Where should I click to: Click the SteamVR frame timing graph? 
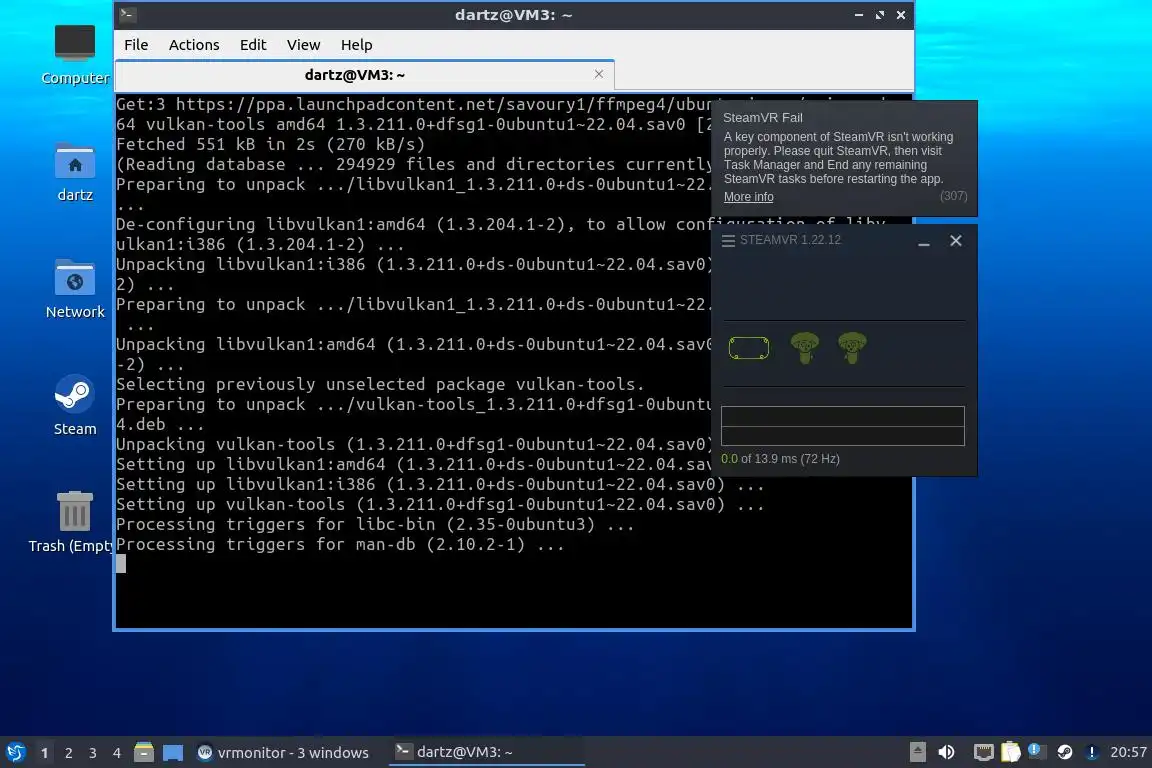[843, 426]
